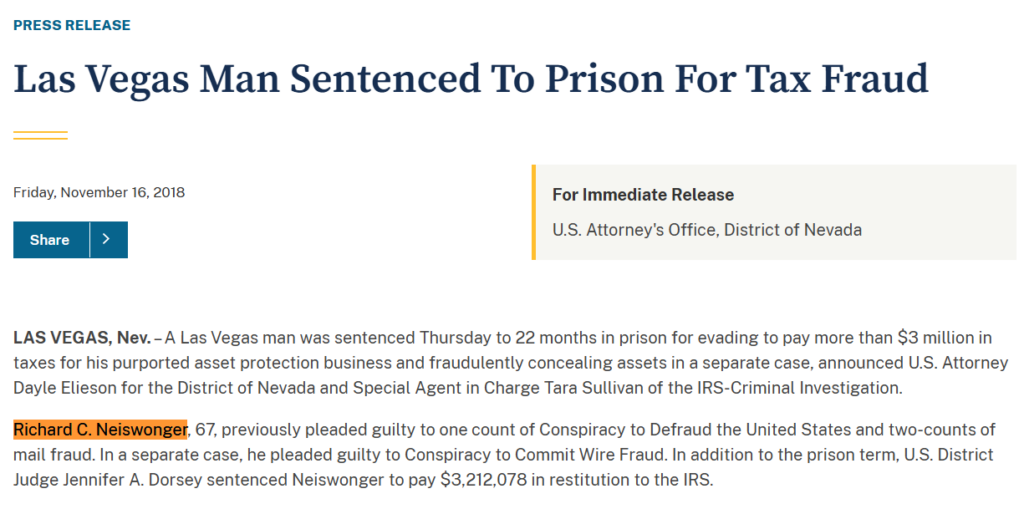Click the date Friday, November 16, 2018
This screenshot has width=1024, height=509.
99,193
